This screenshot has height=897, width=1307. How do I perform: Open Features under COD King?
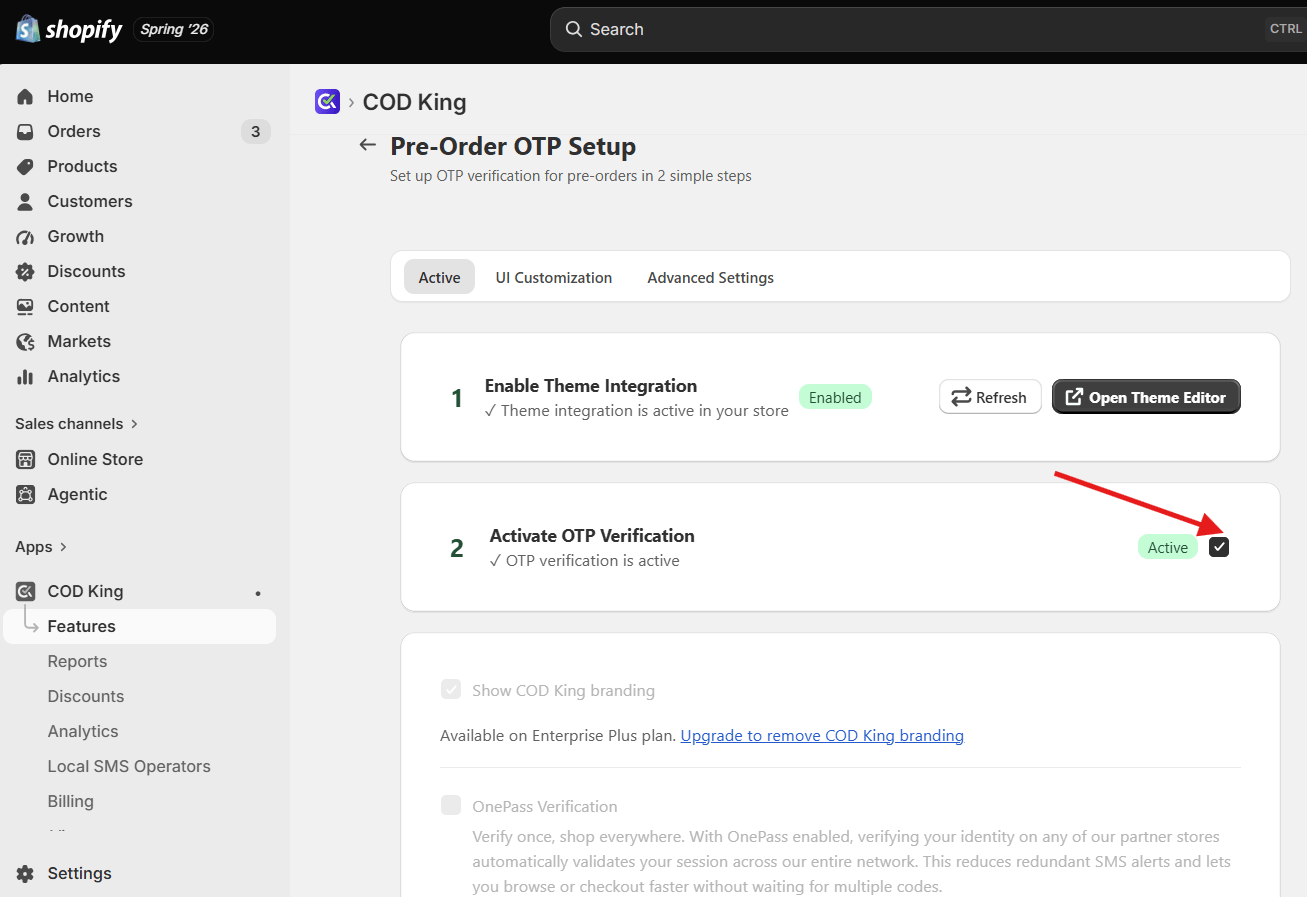pyautogui.click(x=140, y=626)
